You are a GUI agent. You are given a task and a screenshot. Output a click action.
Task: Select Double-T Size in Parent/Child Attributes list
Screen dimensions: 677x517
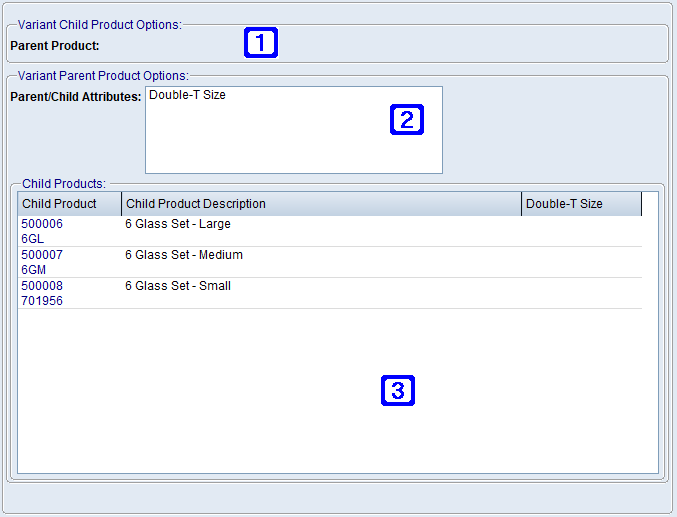coord(187,96)
